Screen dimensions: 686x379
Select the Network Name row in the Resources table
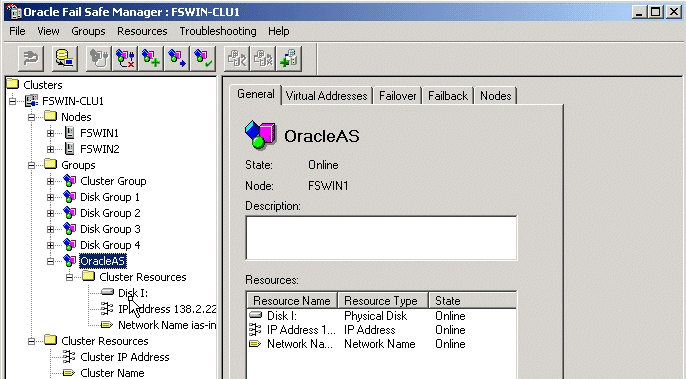click(381, 344)
